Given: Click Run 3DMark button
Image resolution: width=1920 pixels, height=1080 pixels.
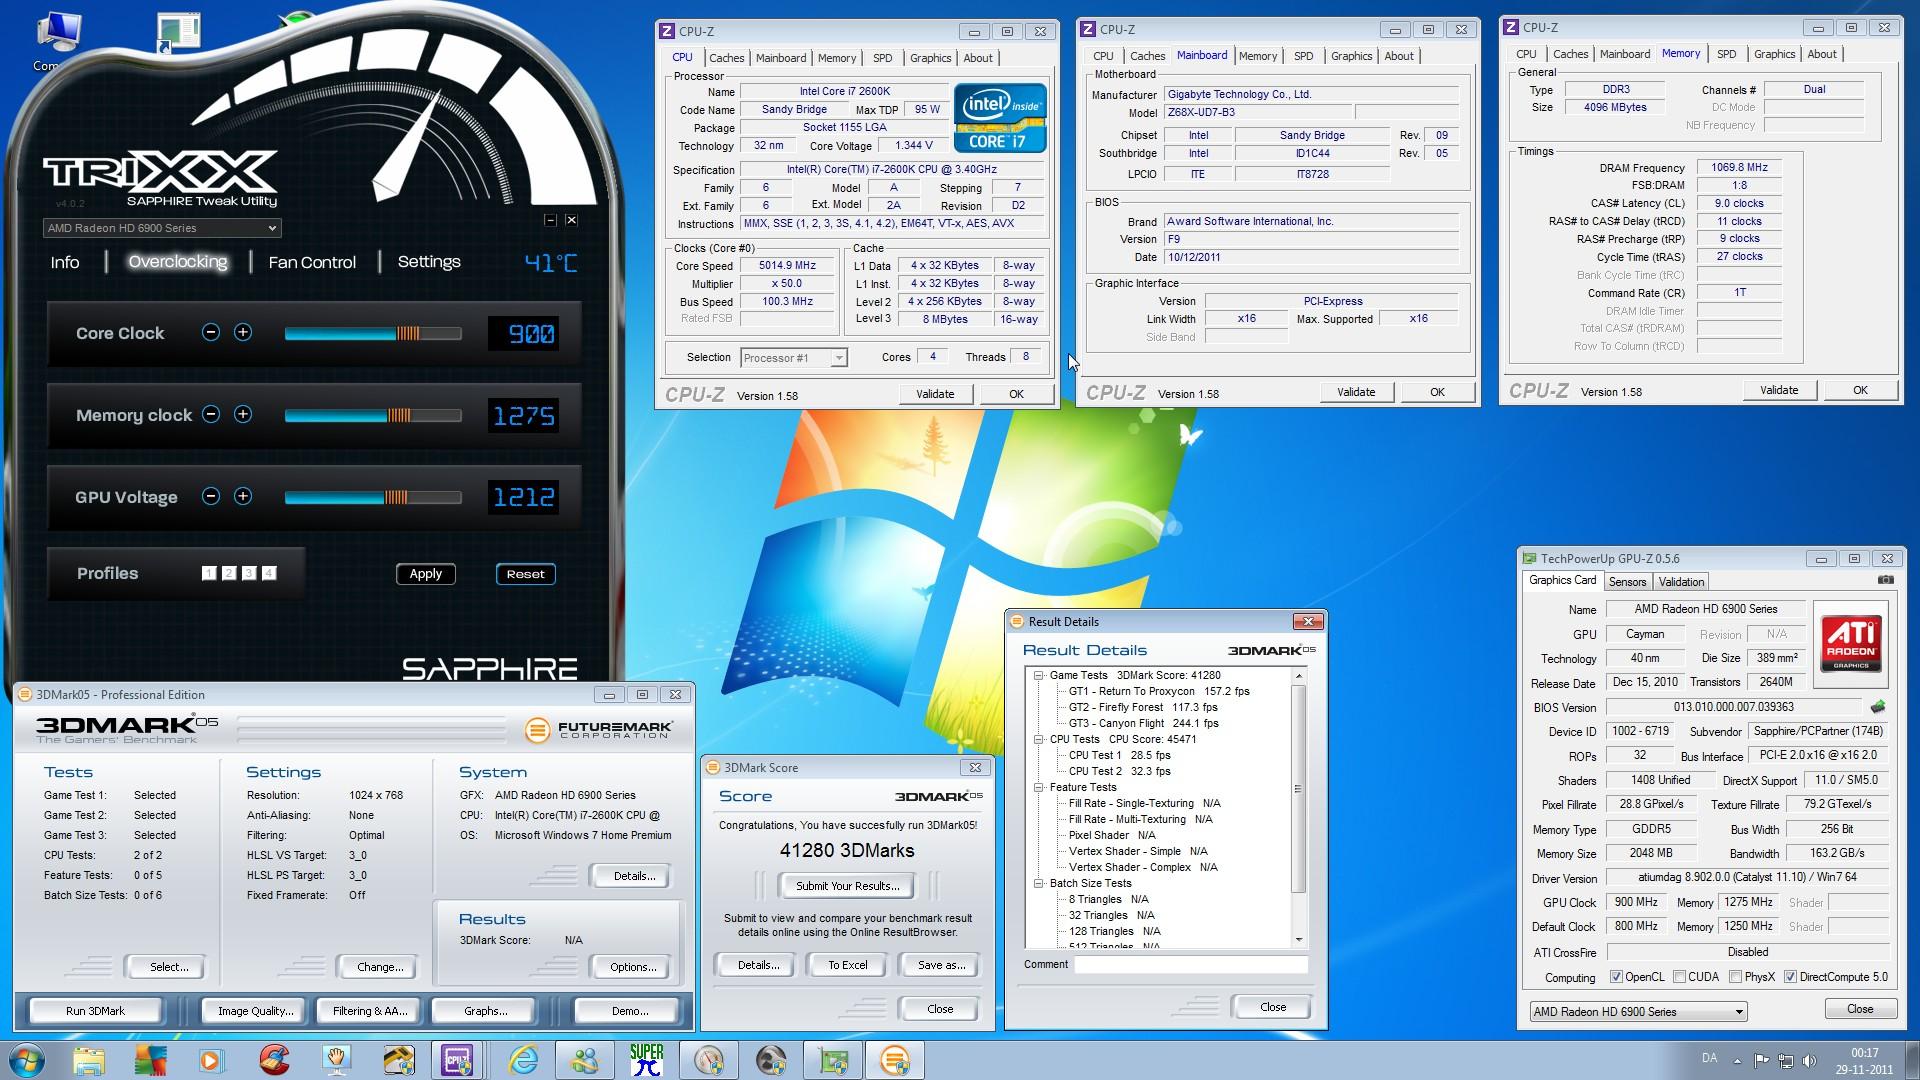Looking at the screenshot, I should (95, 1011).
